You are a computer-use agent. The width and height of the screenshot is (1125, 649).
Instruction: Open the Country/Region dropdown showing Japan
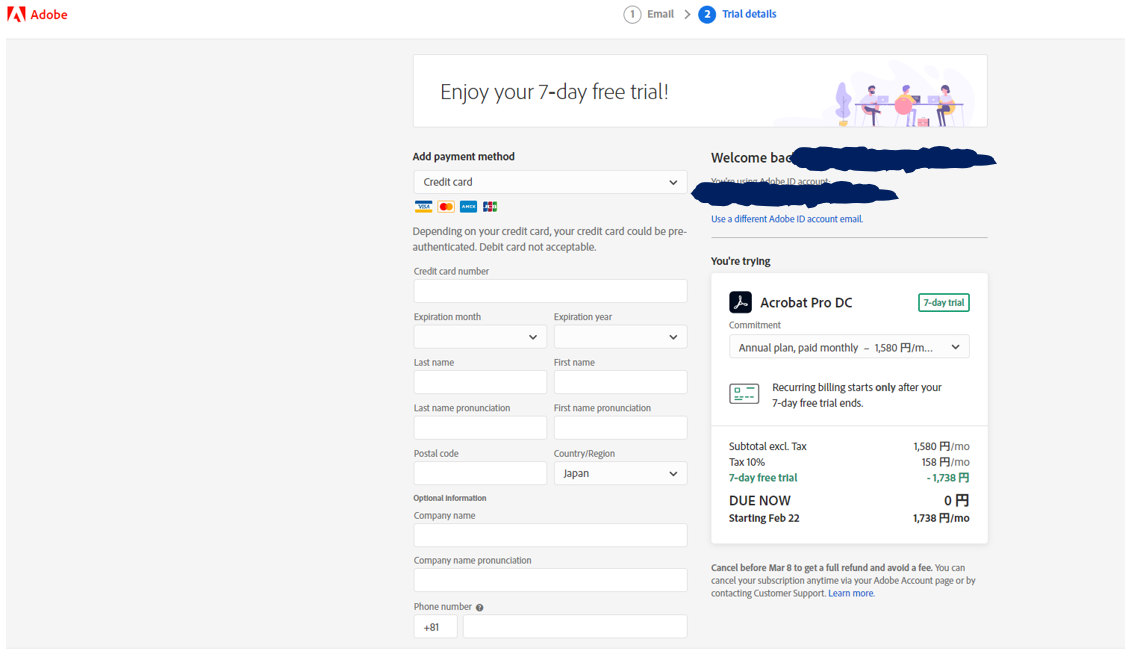pyautogui.click(x=621, y=473)
